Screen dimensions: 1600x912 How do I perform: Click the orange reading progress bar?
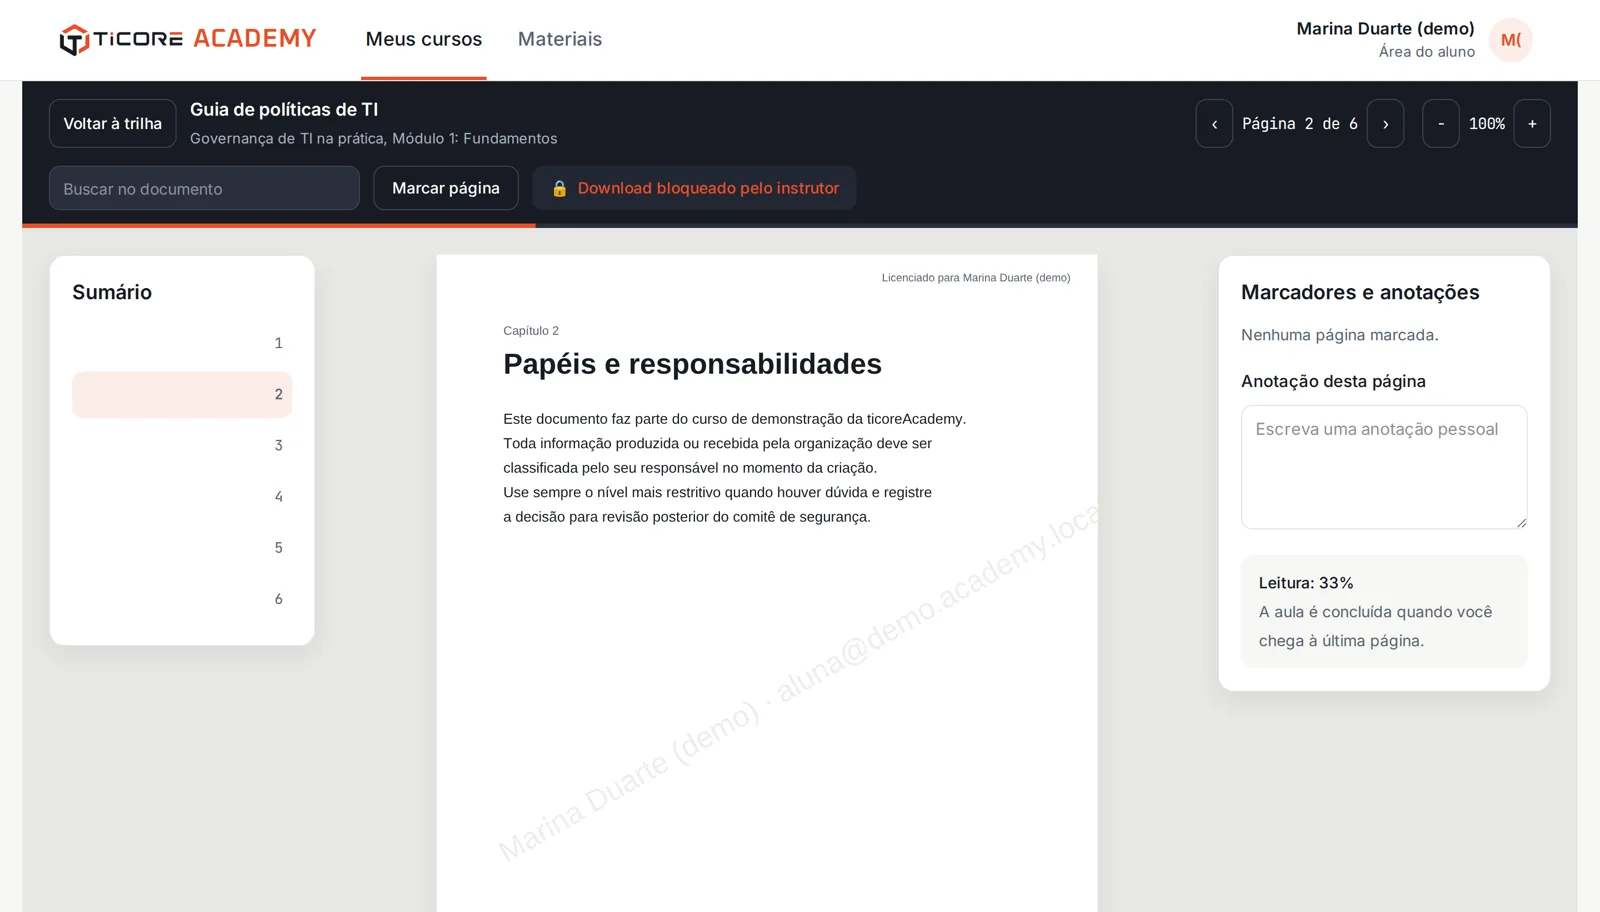click(x=279, y=226)
